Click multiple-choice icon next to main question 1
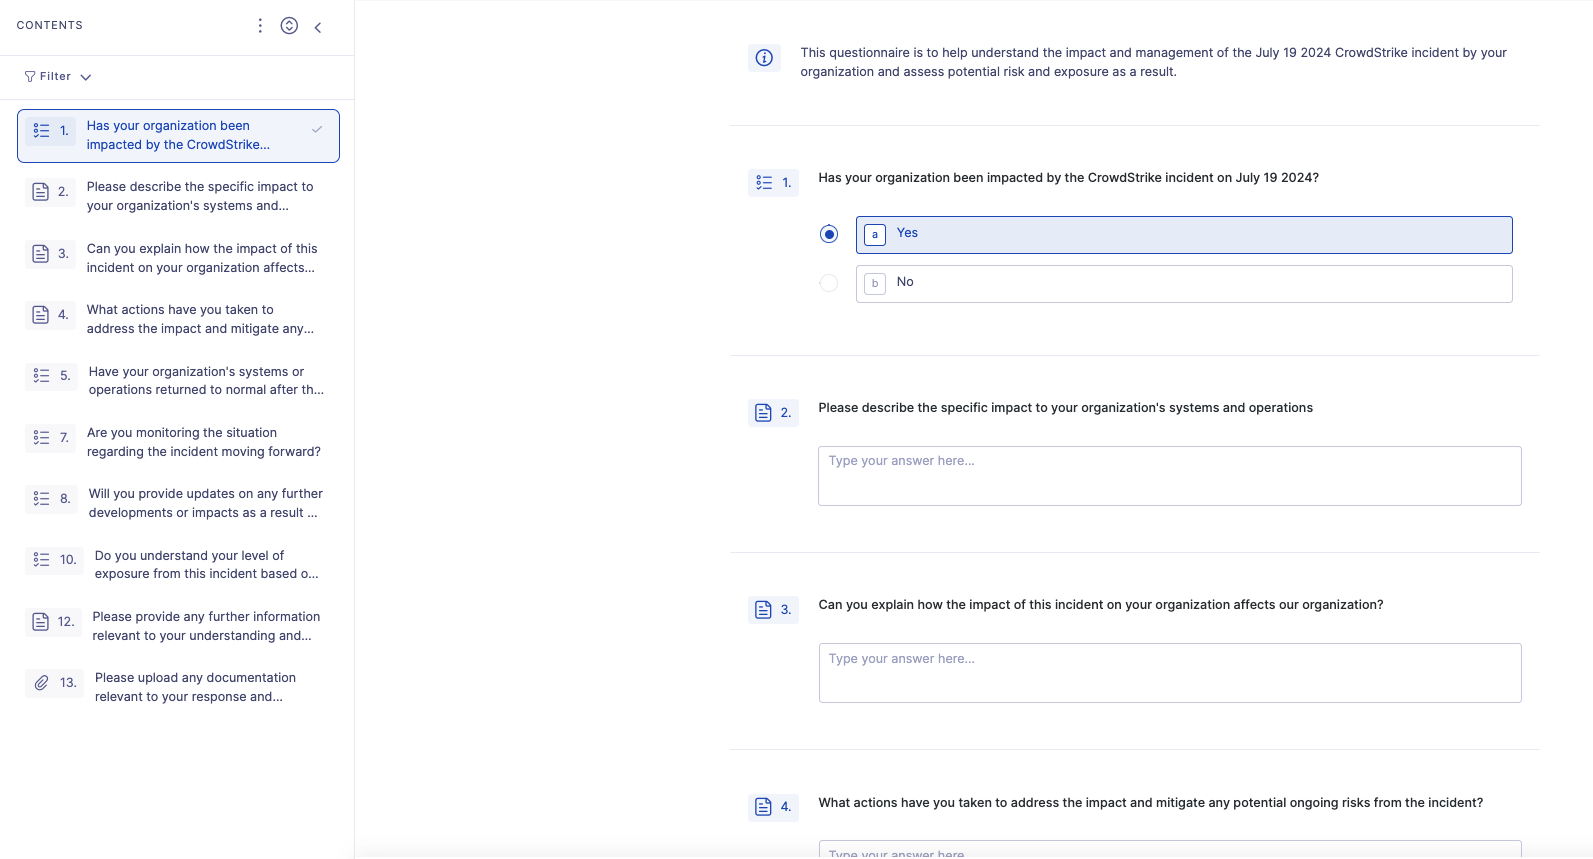 764,183
